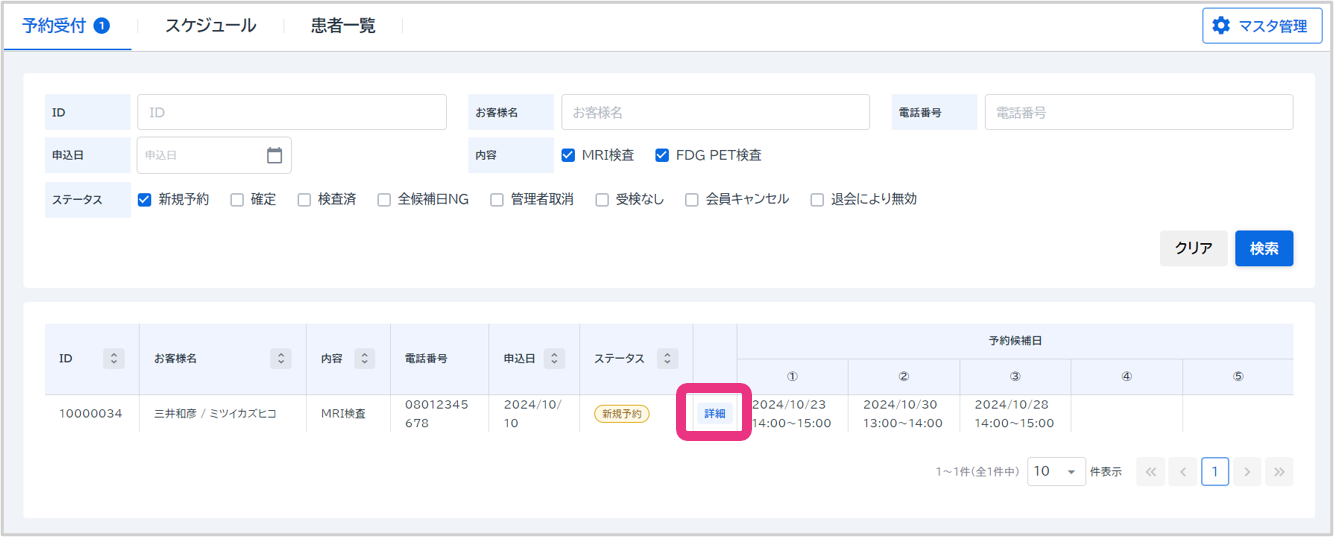Image resolution: width=1334 pixels, height=537 pixels.
Task: Switch to the スケジュール tab
Action: point(210,26)
